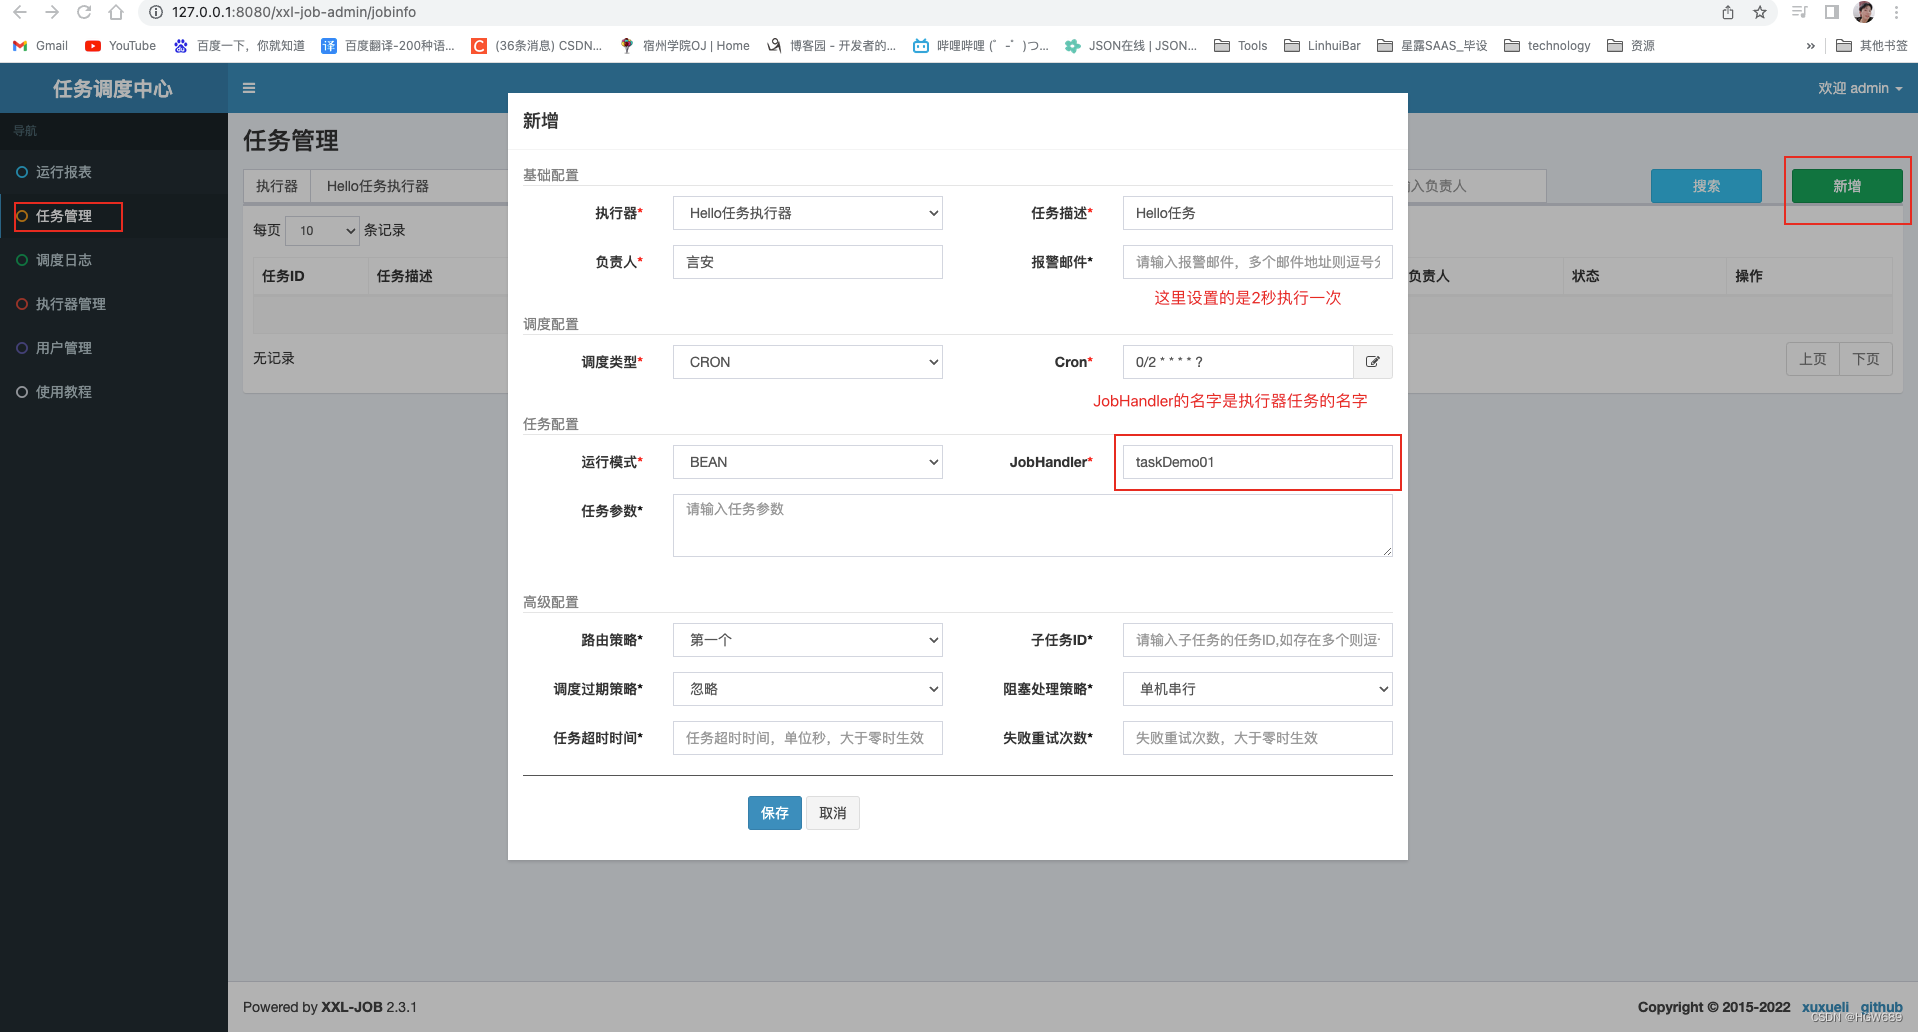Click the browser forward arrow
Viewport: 1918px width, 1032px height.
52,12
